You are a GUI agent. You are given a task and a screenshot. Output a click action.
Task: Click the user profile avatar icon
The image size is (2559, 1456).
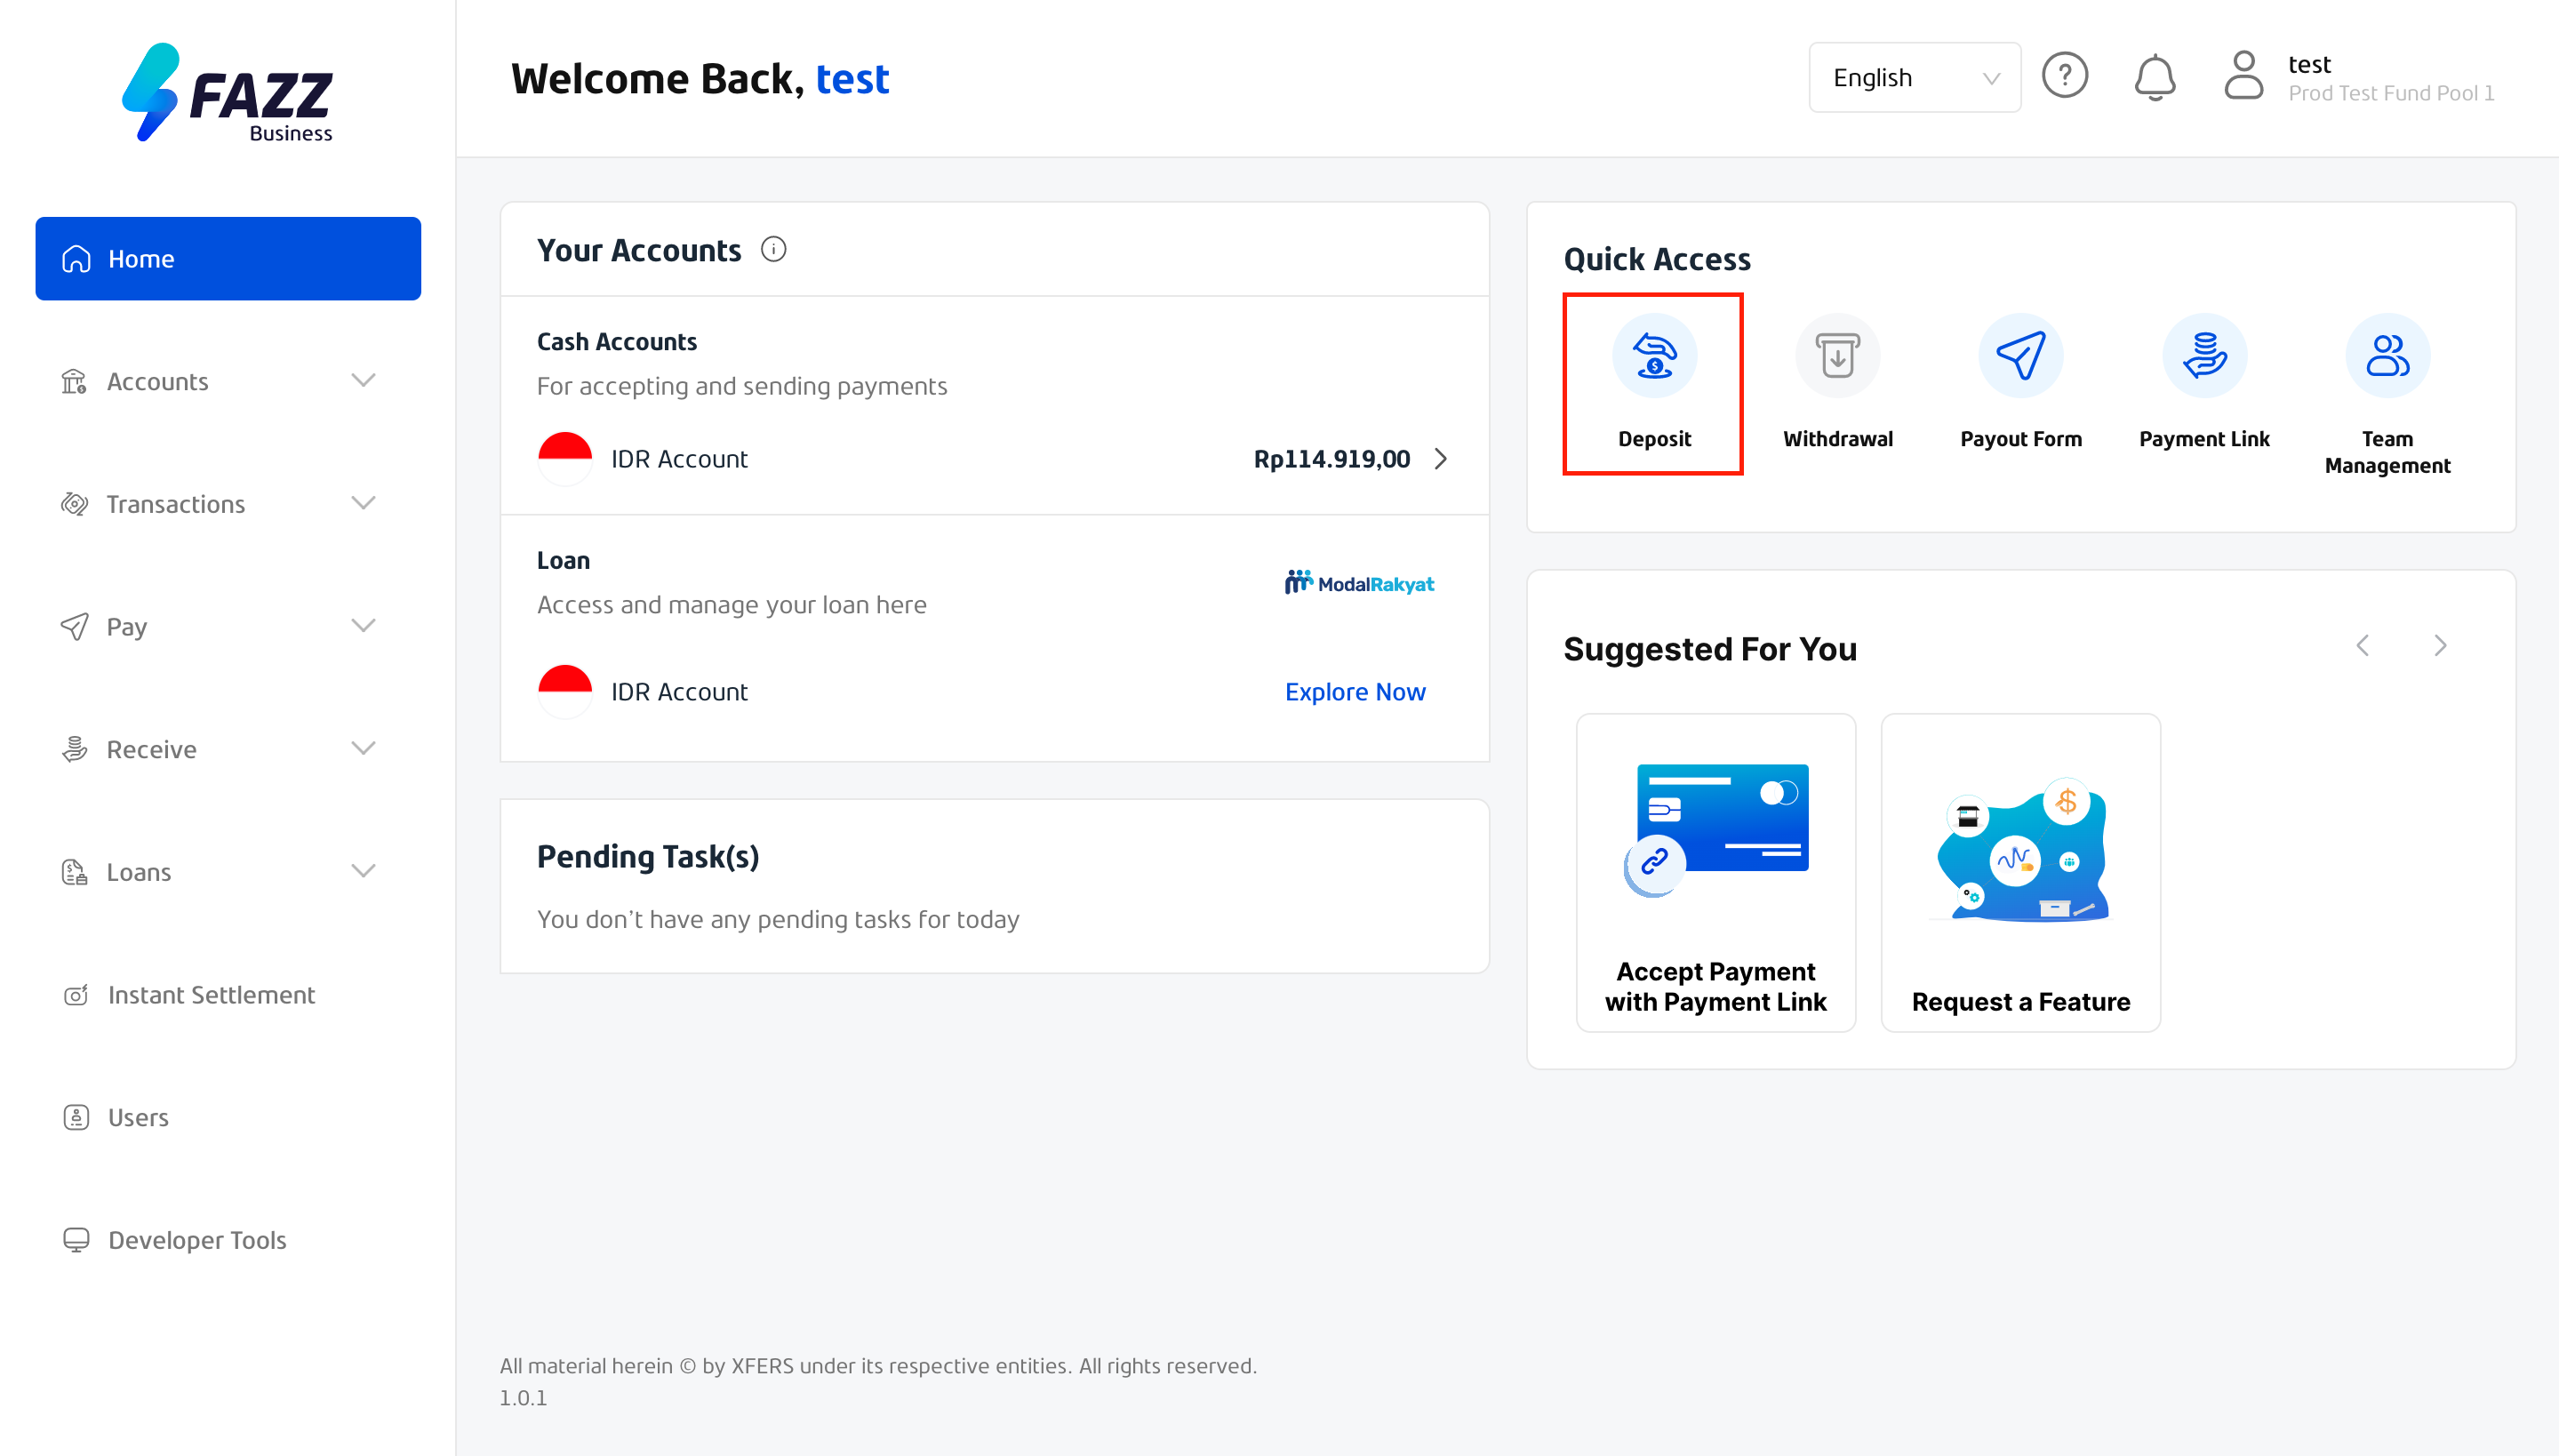coord(2243,75)
